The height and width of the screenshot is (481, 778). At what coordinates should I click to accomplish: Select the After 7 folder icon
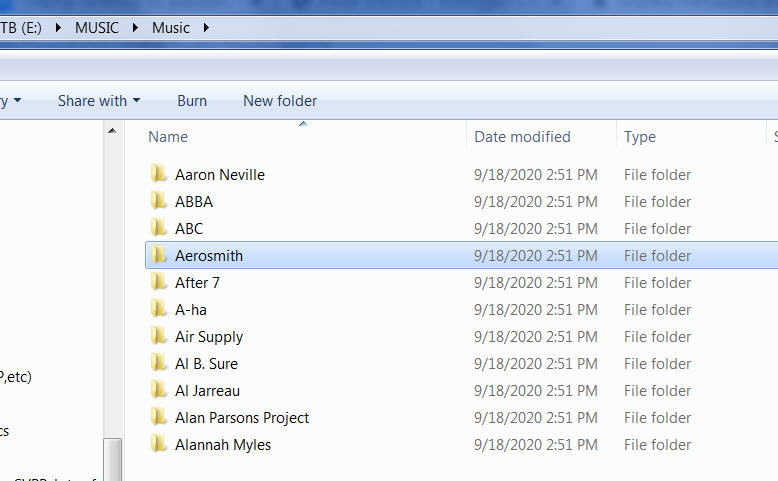point(158,282)
